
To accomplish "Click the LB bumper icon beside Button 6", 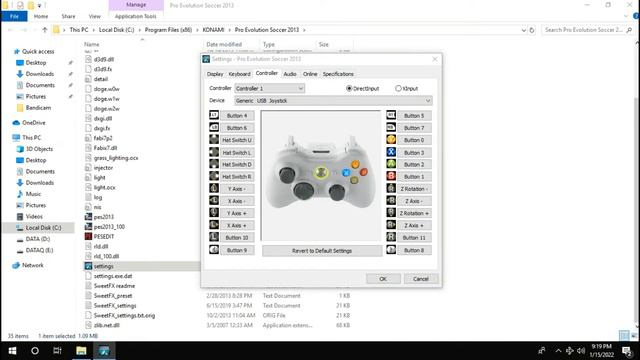I will click(x=214, y=128).
